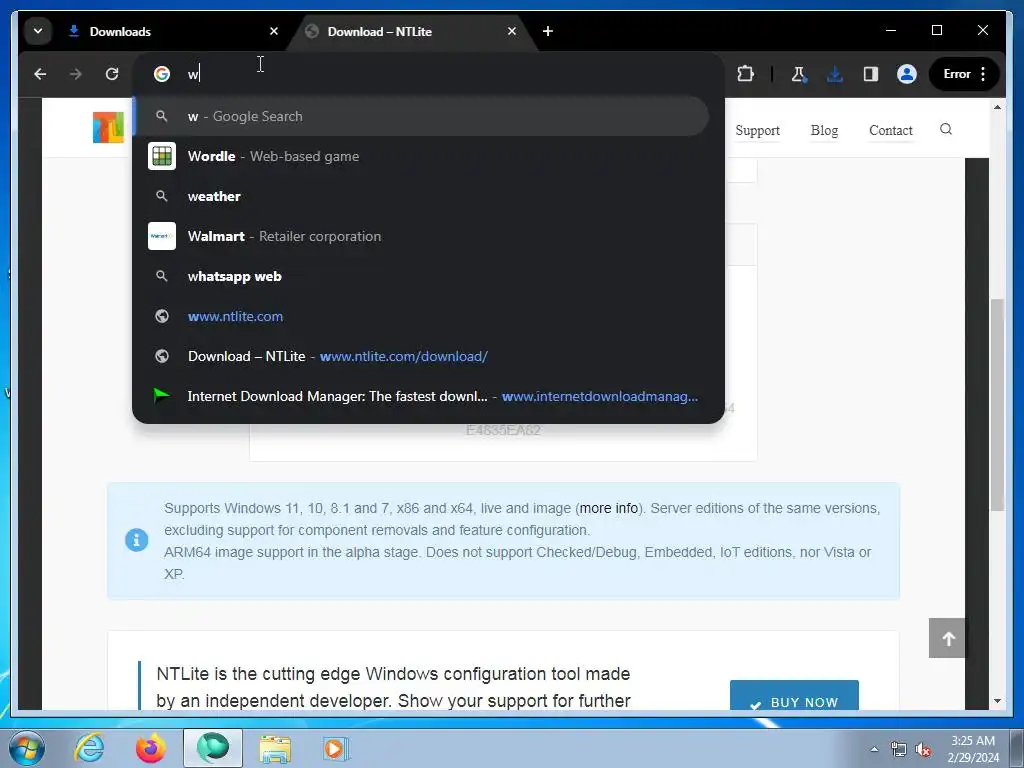
Task: Open the three-dot Chrome menu
Action: tap(983, 74)
